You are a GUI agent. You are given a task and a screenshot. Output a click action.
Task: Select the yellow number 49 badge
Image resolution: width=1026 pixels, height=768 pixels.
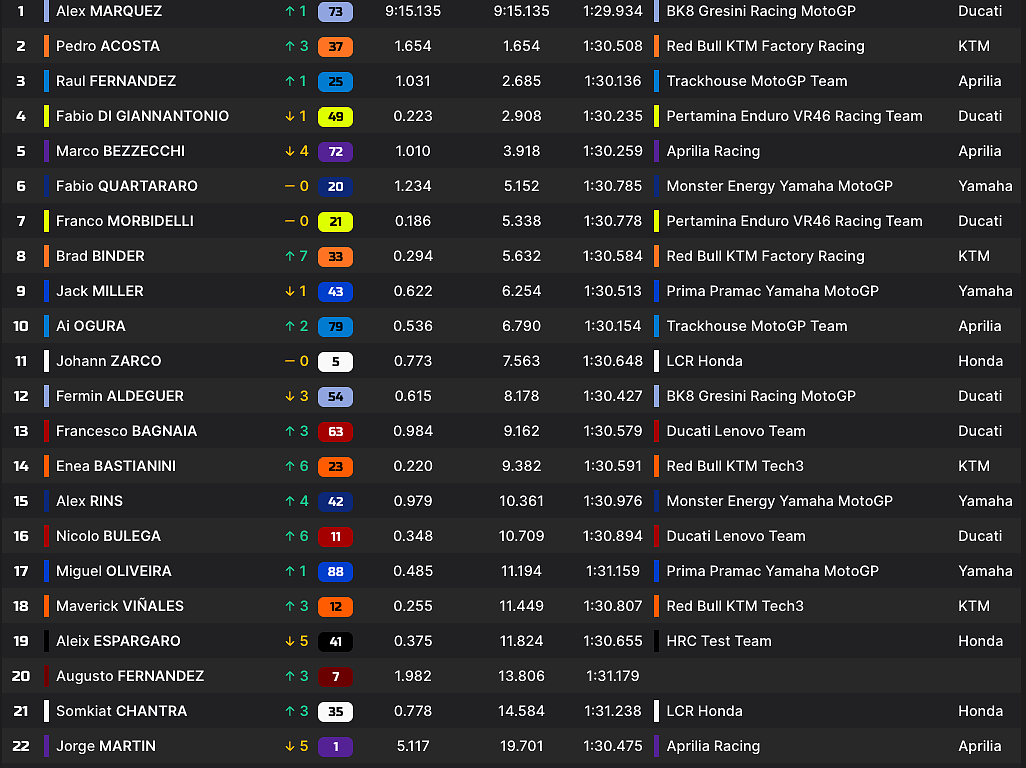coord(335,116)
